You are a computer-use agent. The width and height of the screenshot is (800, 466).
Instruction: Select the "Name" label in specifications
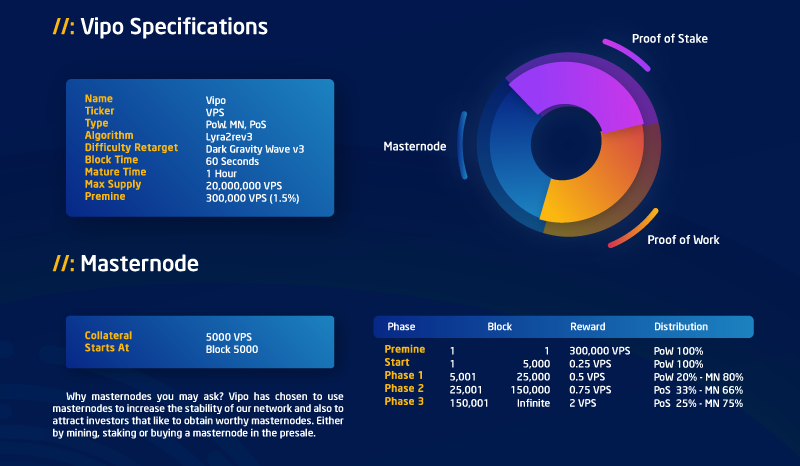[98, 99]
